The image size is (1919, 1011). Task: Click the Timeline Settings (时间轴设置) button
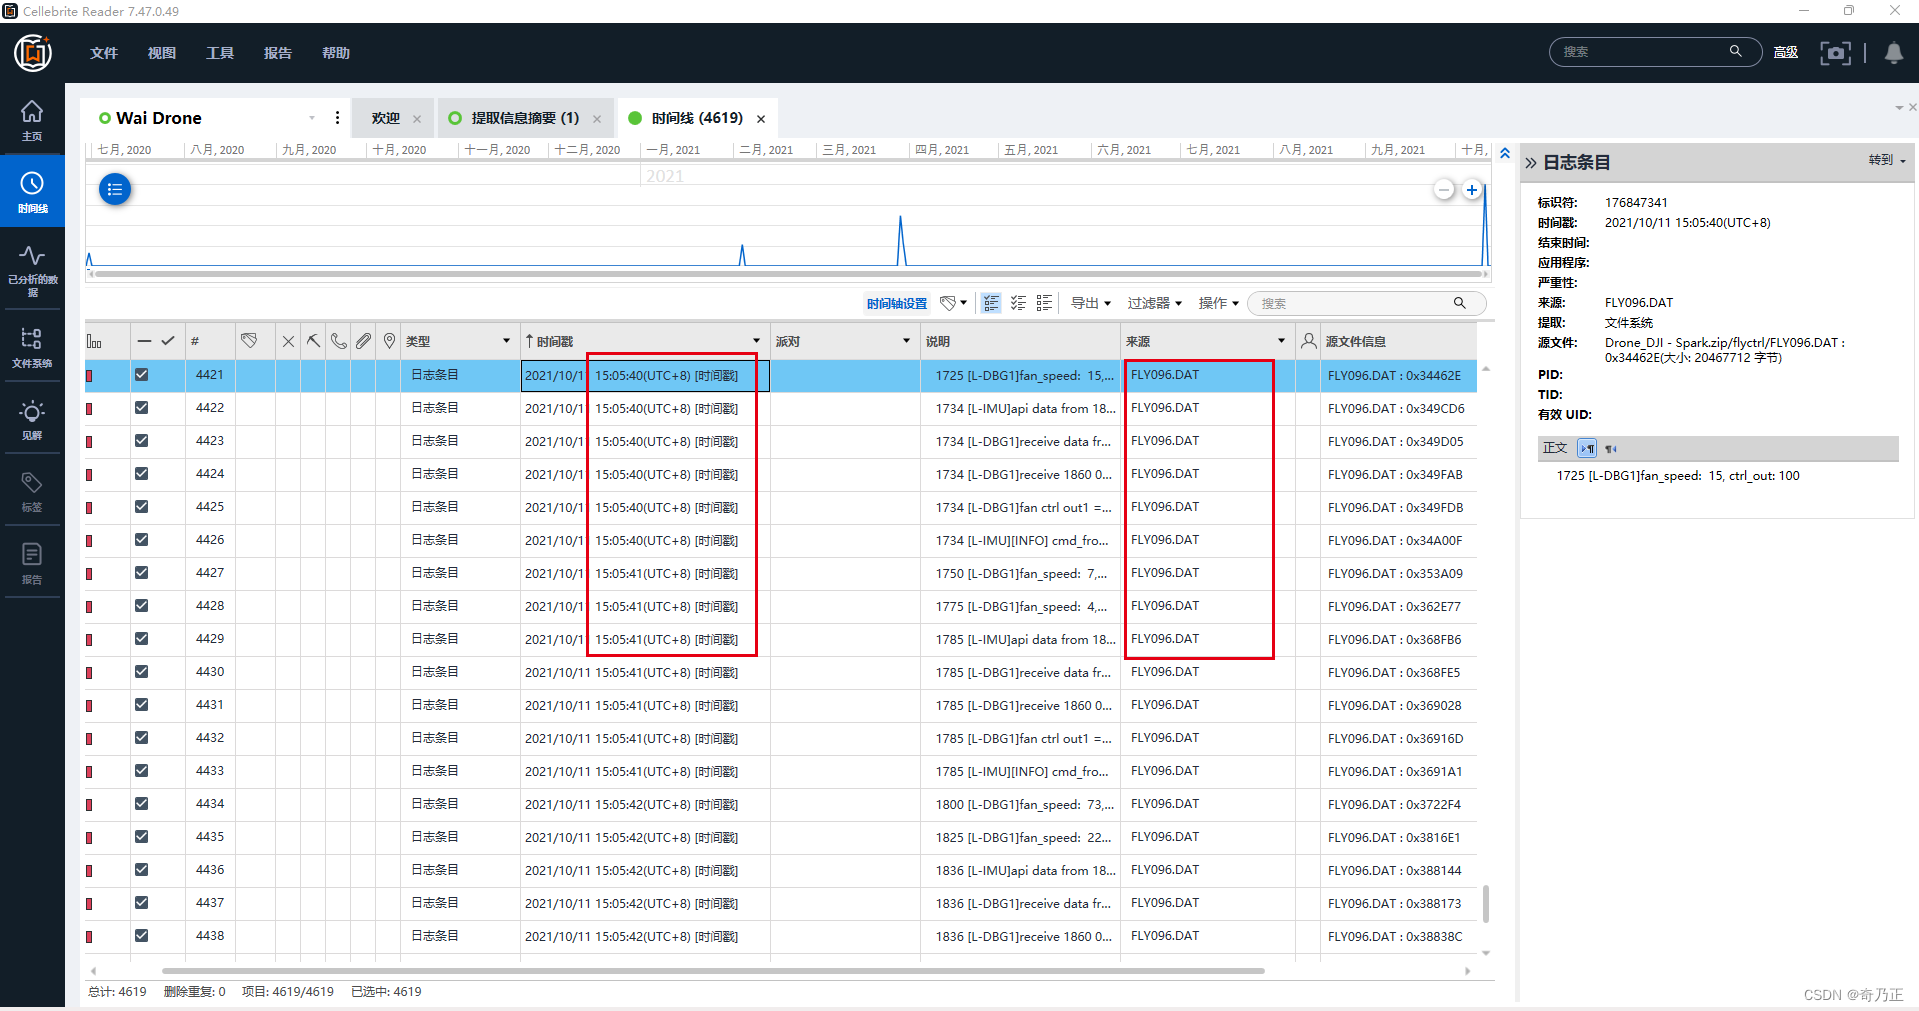[897, 303]
